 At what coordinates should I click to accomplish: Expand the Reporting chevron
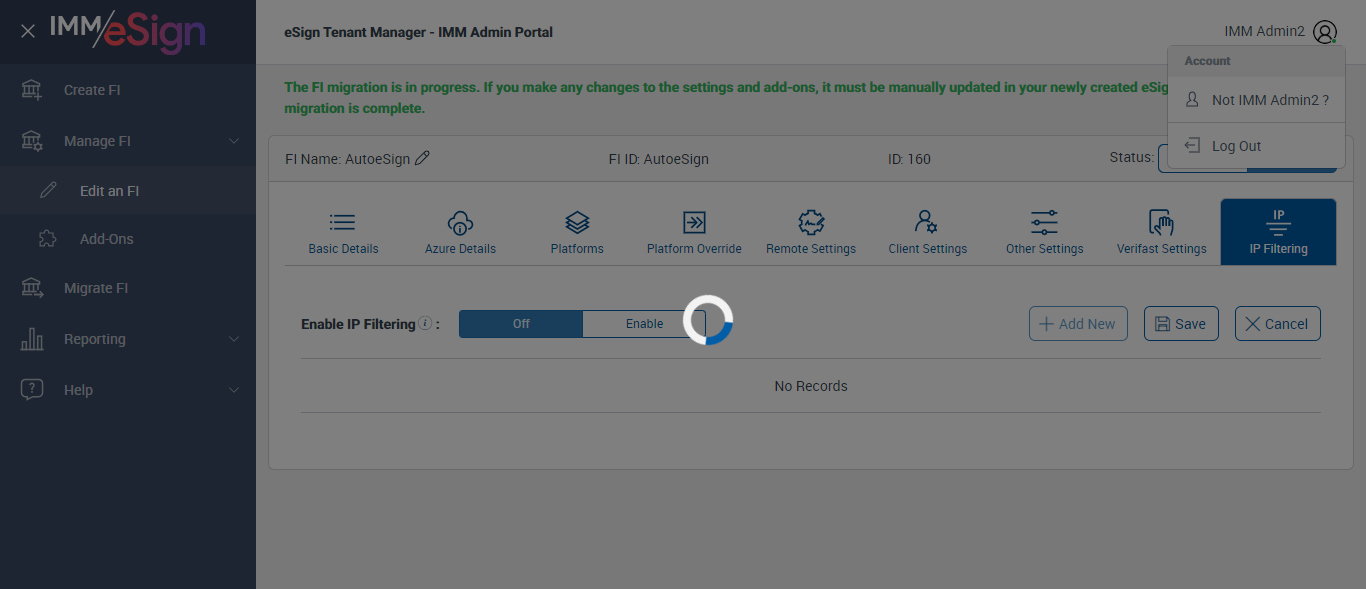pyautogui.click(x=234, y=339)
